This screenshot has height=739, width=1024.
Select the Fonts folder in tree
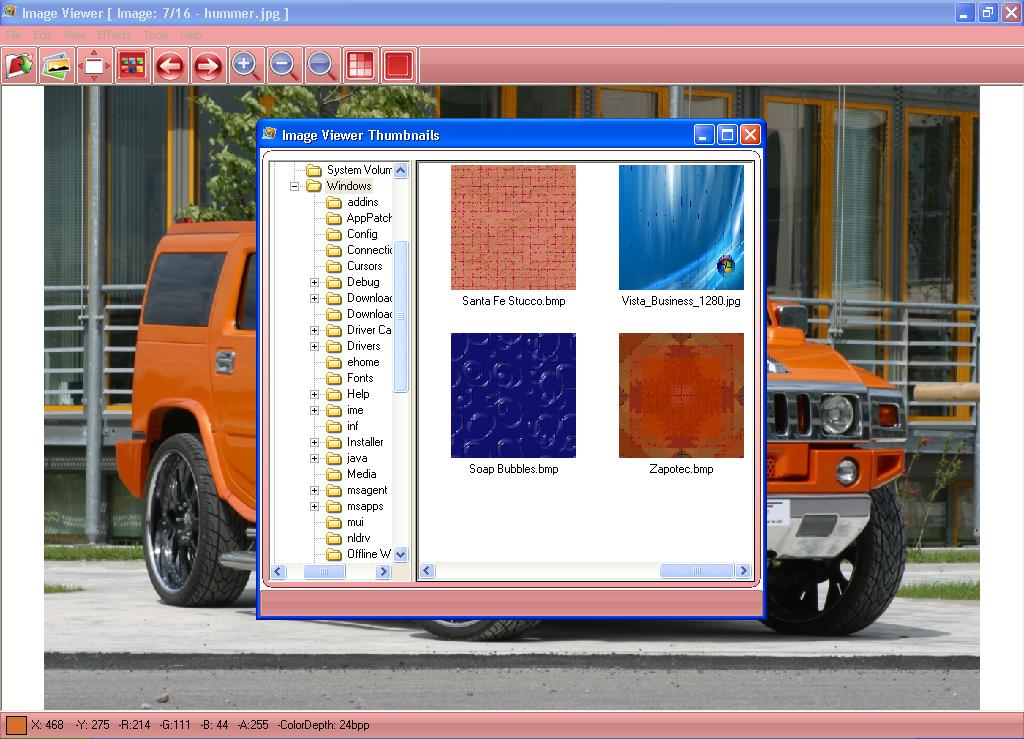click(360, 378)
